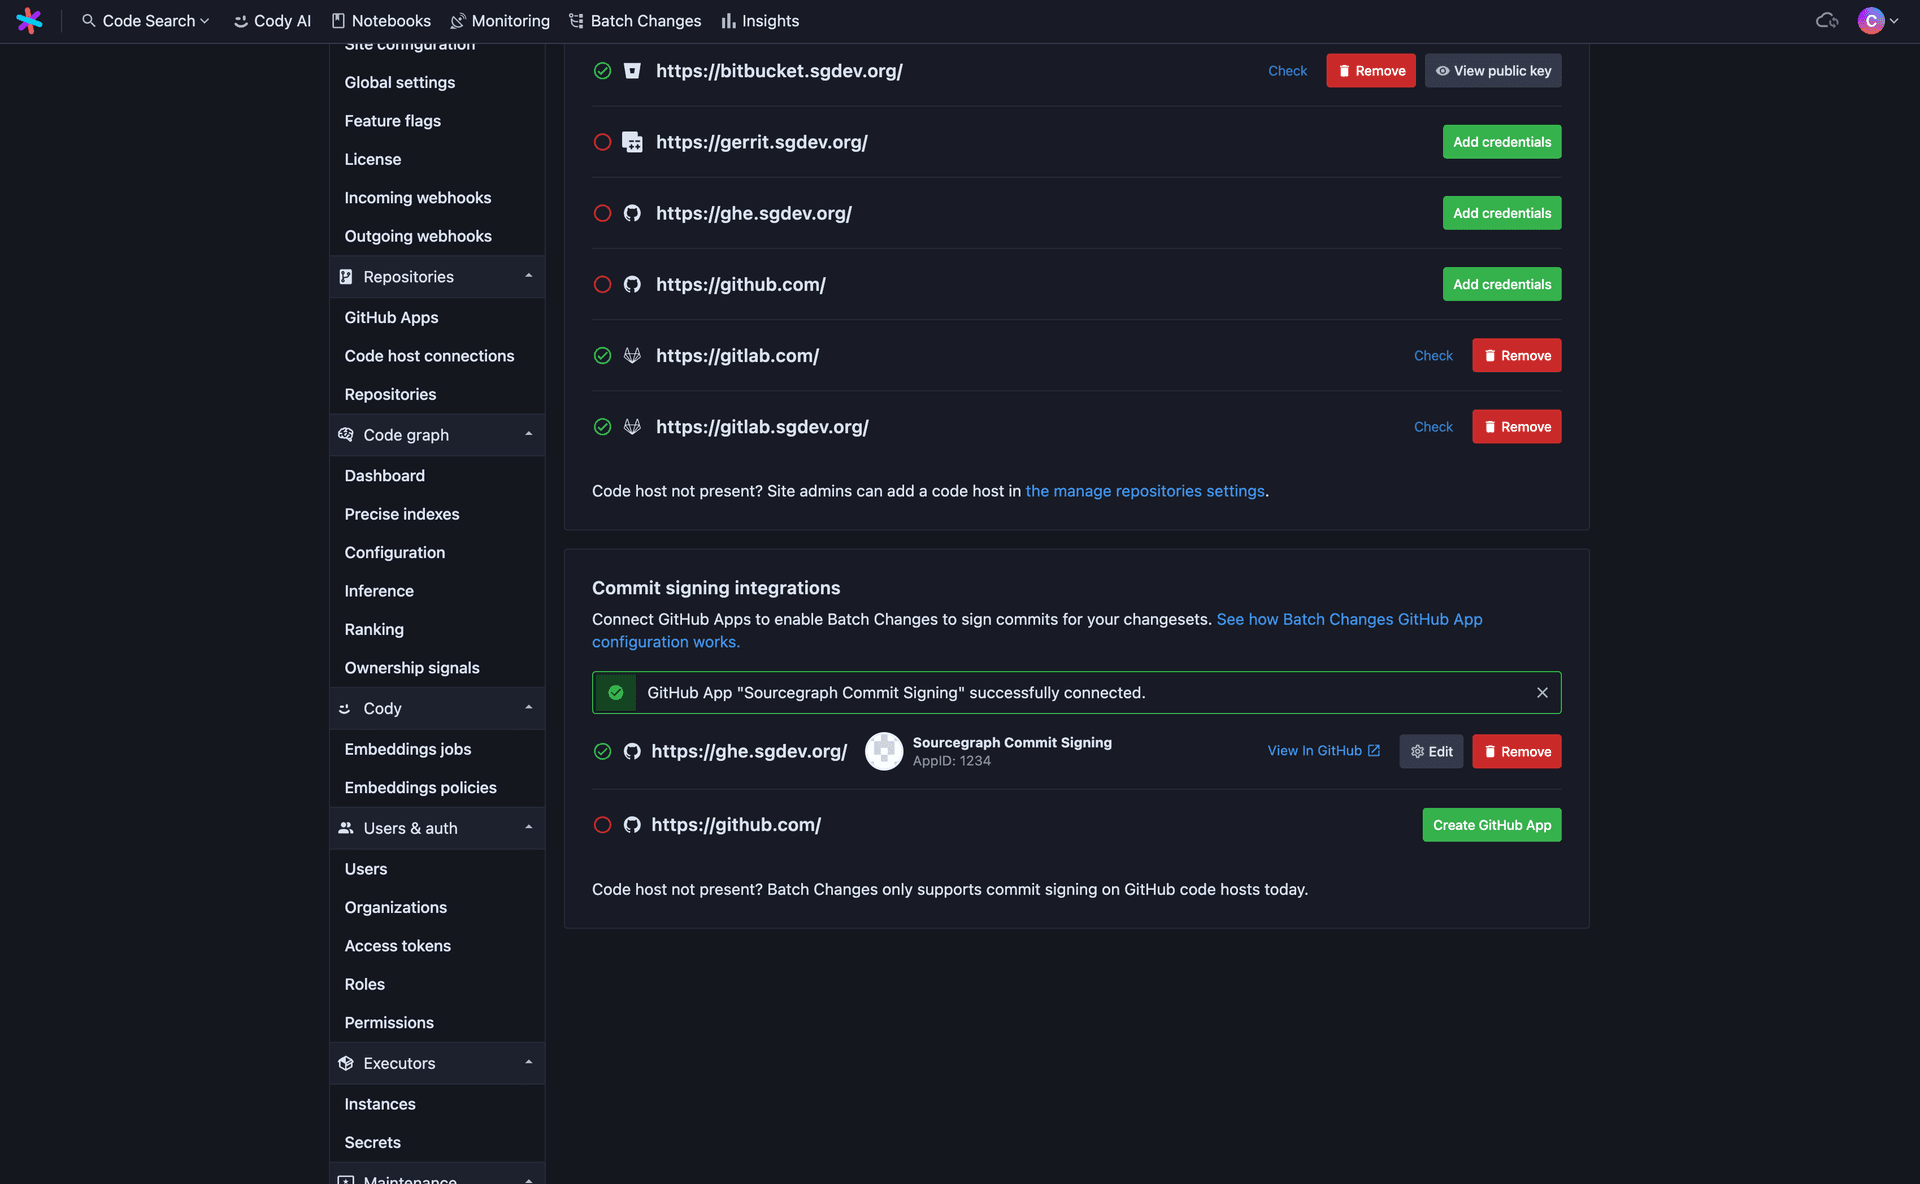
Task: Check credentials for gitlab.com
Action: (1433, 355)
